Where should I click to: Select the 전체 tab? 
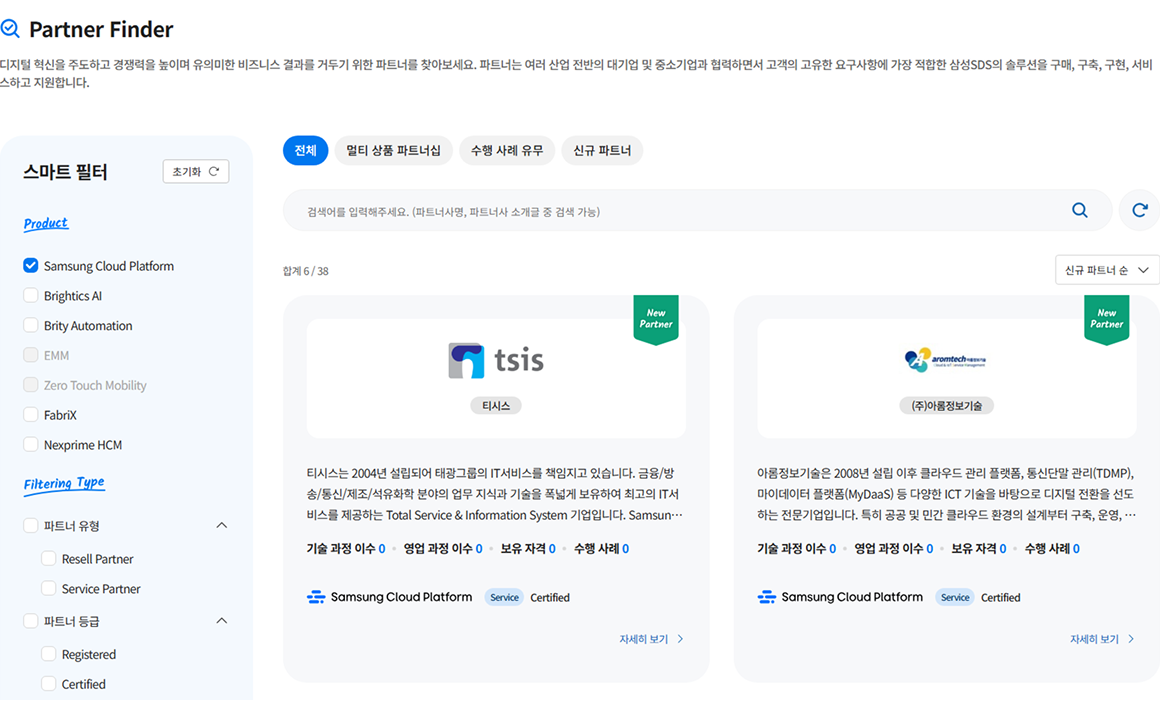(306, 150)
